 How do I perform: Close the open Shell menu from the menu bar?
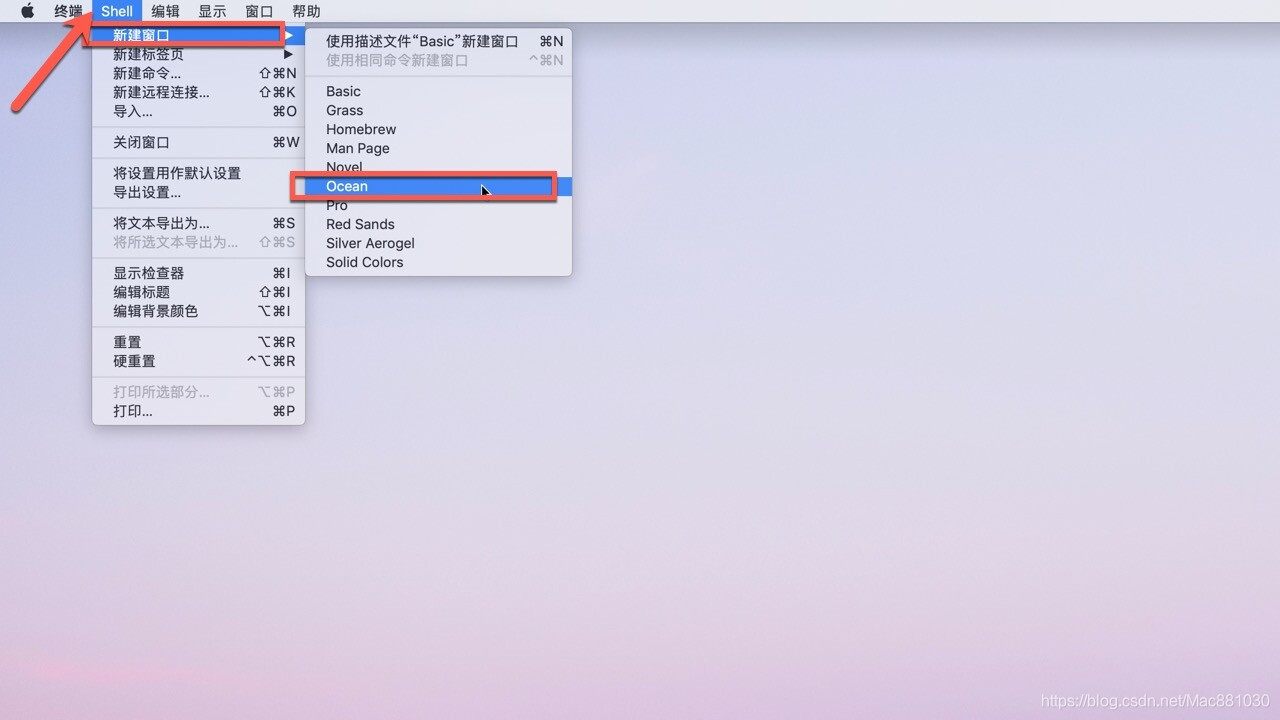[117, 11]
